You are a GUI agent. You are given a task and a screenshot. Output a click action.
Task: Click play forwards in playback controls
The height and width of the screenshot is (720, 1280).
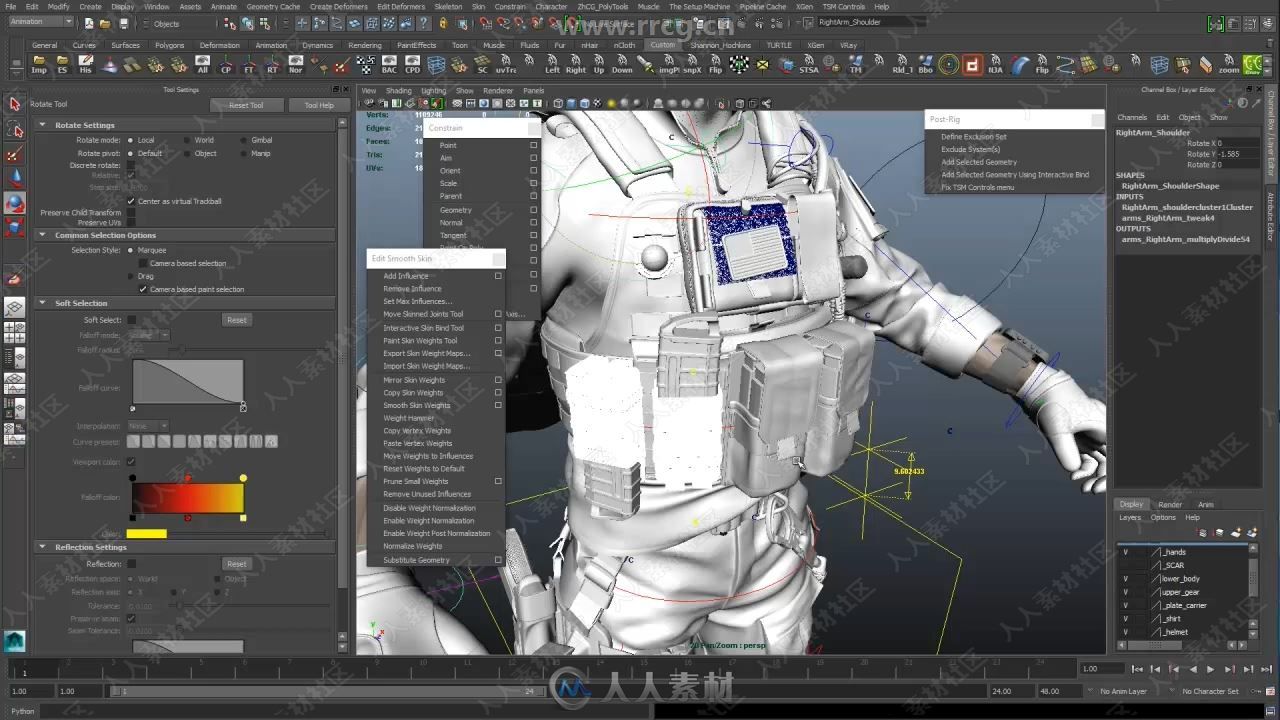pos(1211,669)
